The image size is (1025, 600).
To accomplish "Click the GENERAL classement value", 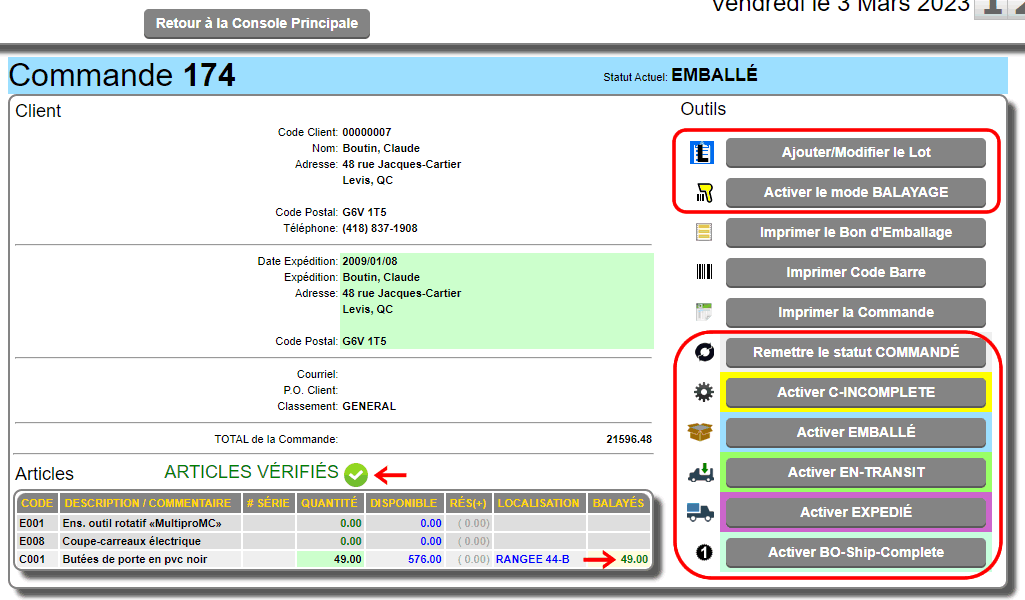I will pos(369,407).
